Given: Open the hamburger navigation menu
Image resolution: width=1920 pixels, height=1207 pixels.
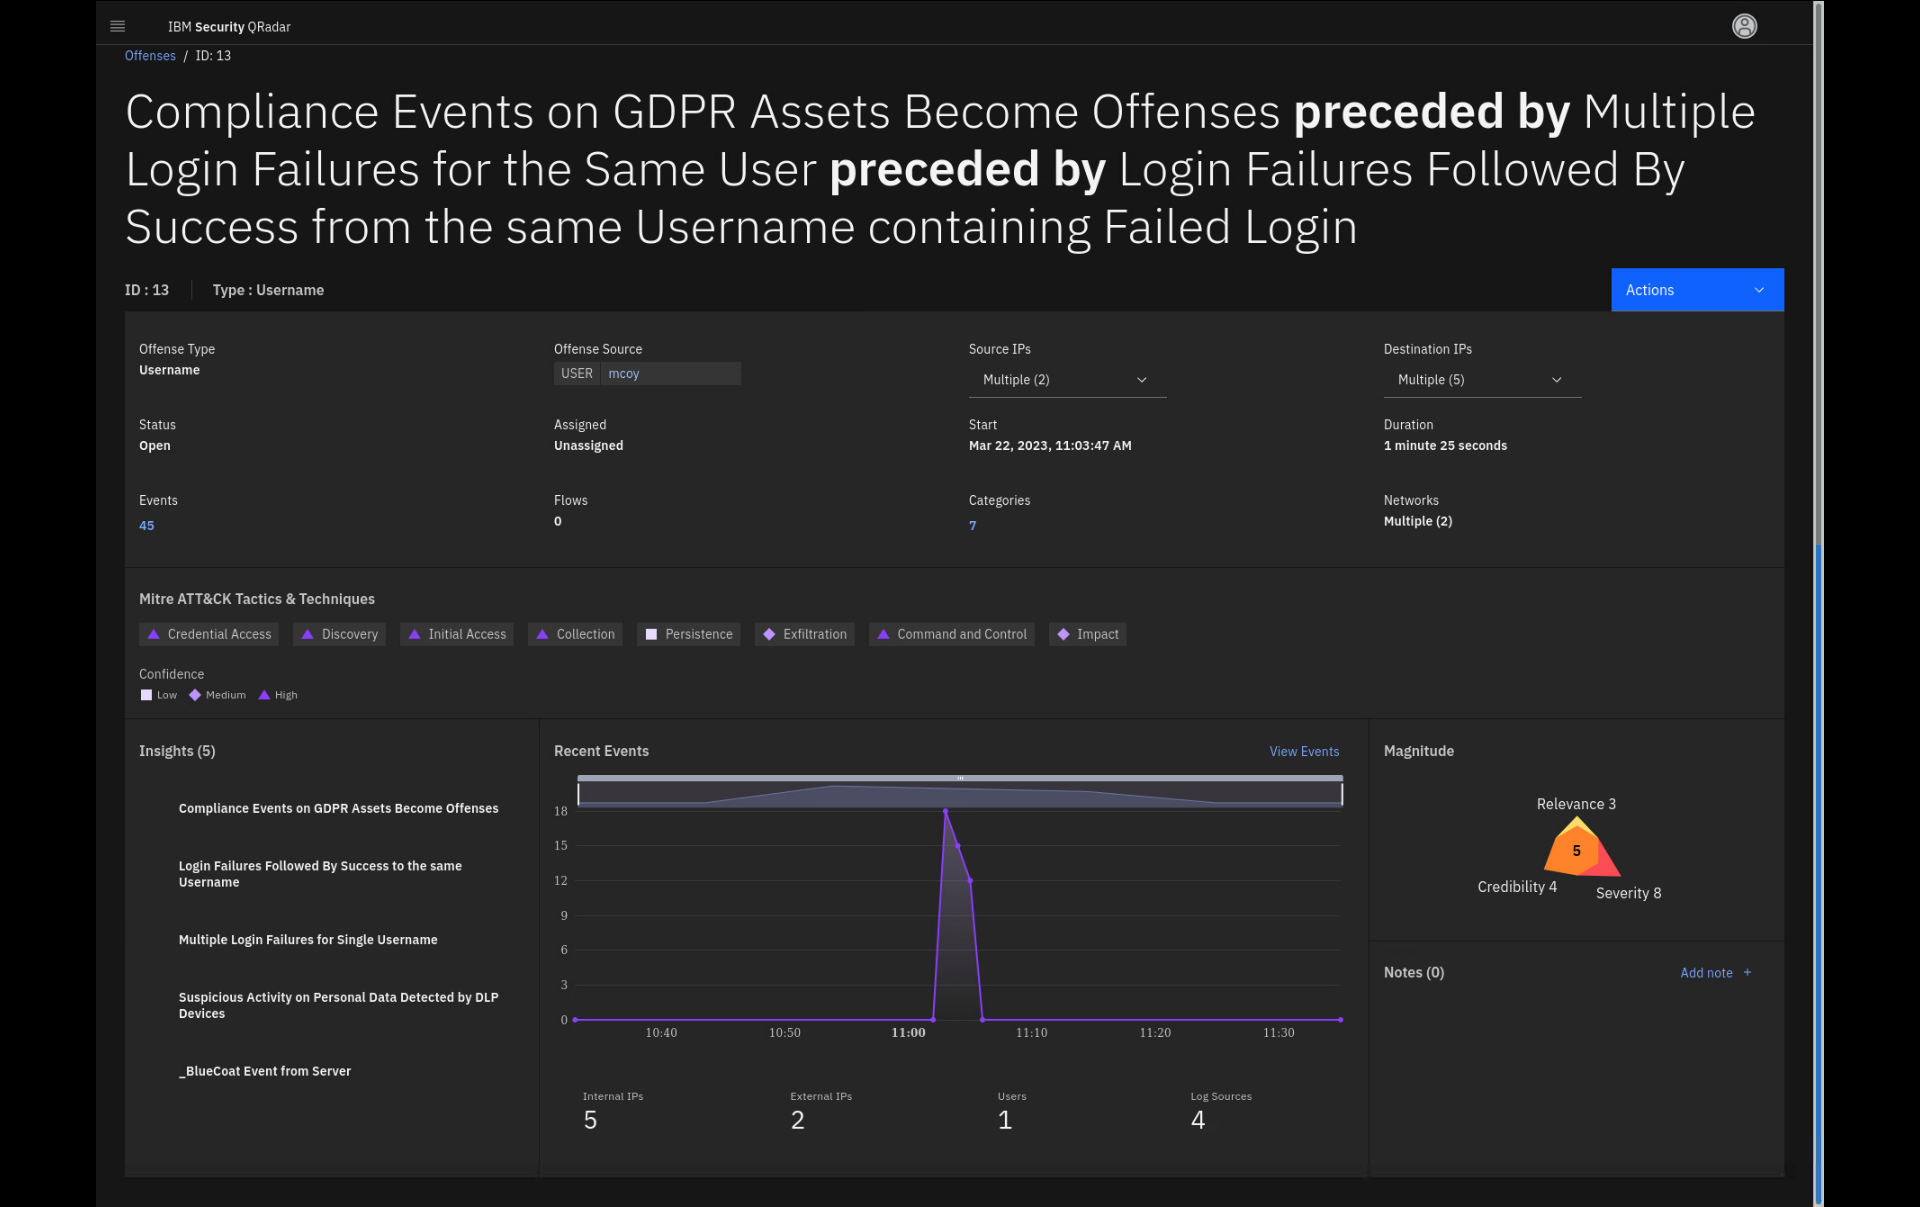Looking at the screenshot, I should pyautogui.click(x=117, y=27).
